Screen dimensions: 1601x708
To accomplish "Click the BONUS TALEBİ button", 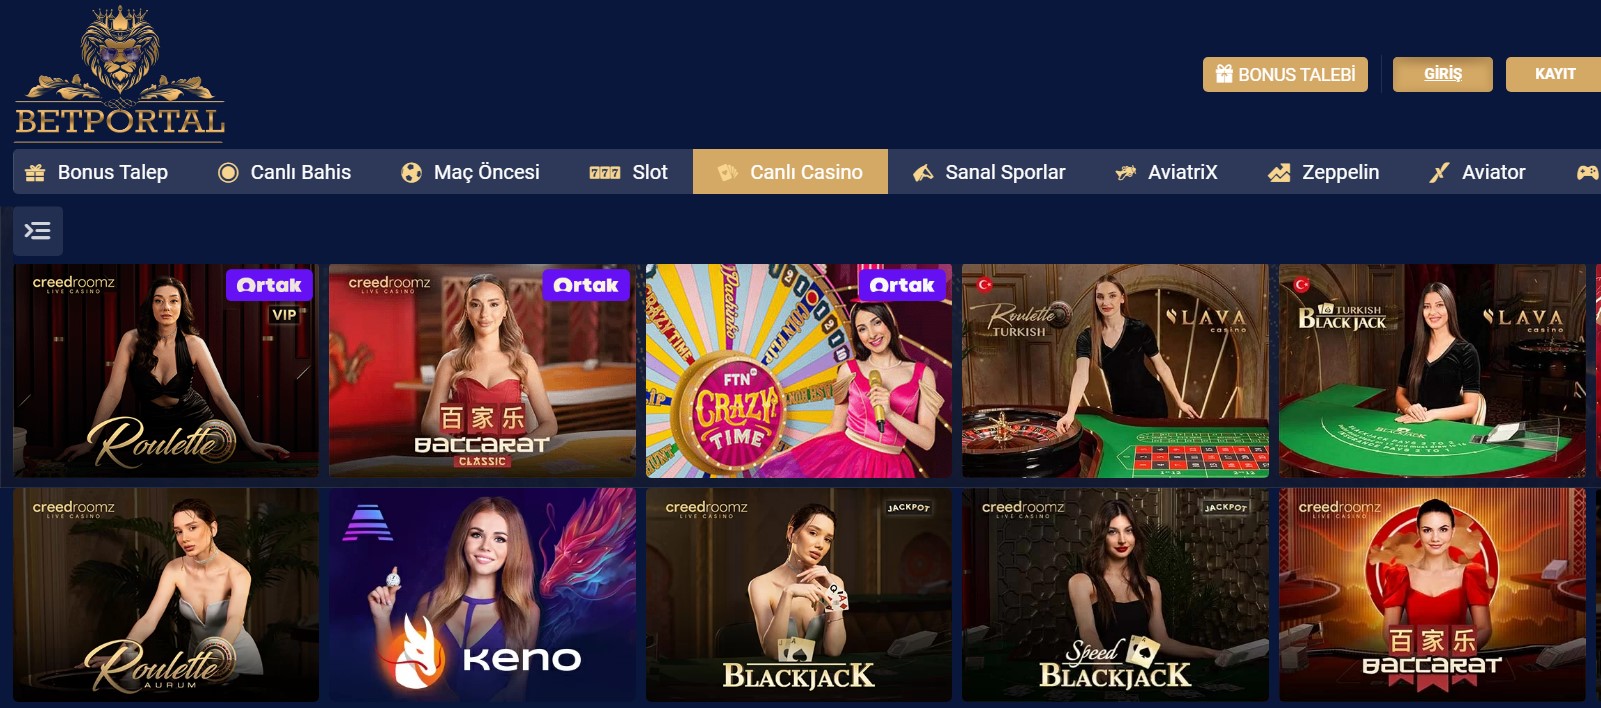I will point(1285,74).
